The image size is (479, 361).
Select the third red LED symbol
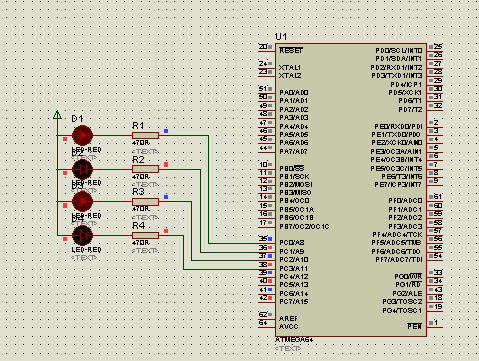(82, 201)
